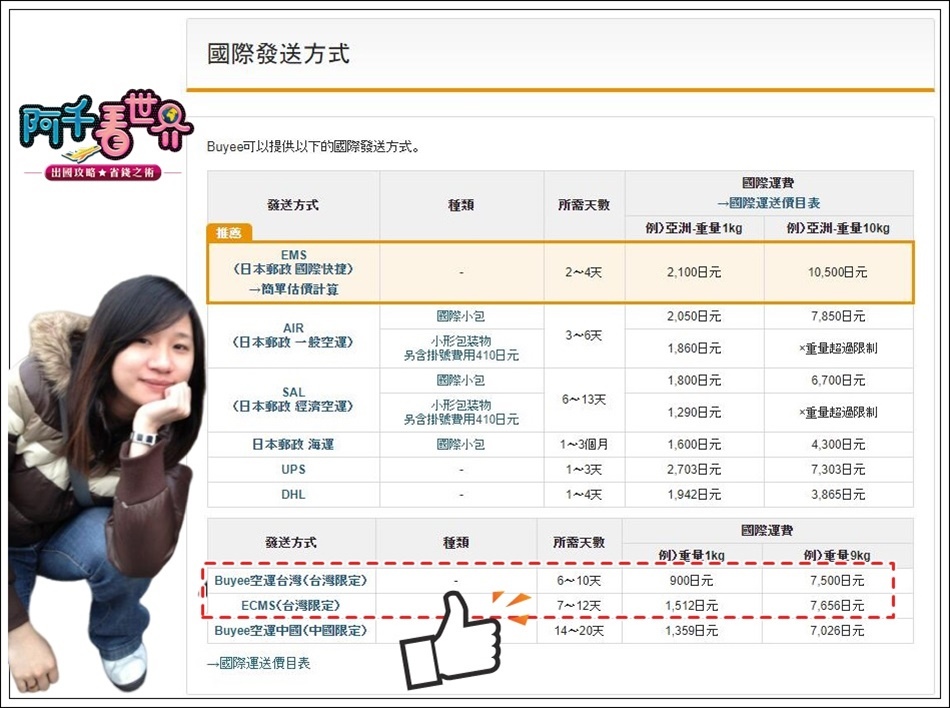Screen dimensions: 950x708
Task: Click 國際小包 in the 海運 row
Action: pos(461,445)
